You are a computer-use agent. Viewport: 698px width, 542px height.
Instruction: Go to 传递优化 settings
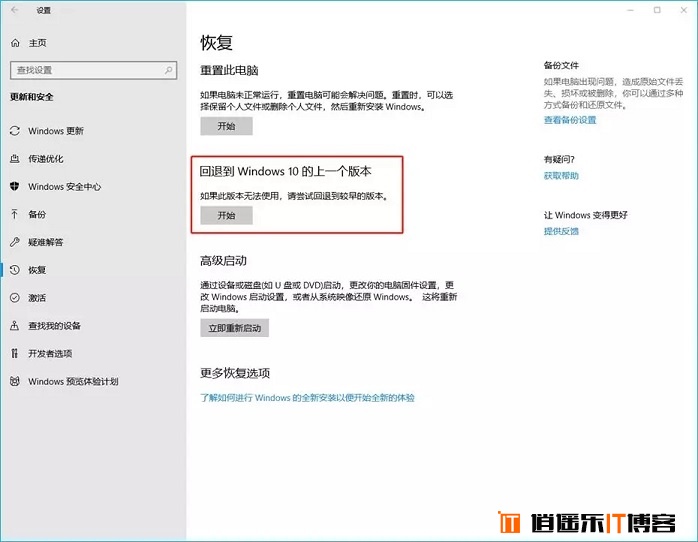46,159
